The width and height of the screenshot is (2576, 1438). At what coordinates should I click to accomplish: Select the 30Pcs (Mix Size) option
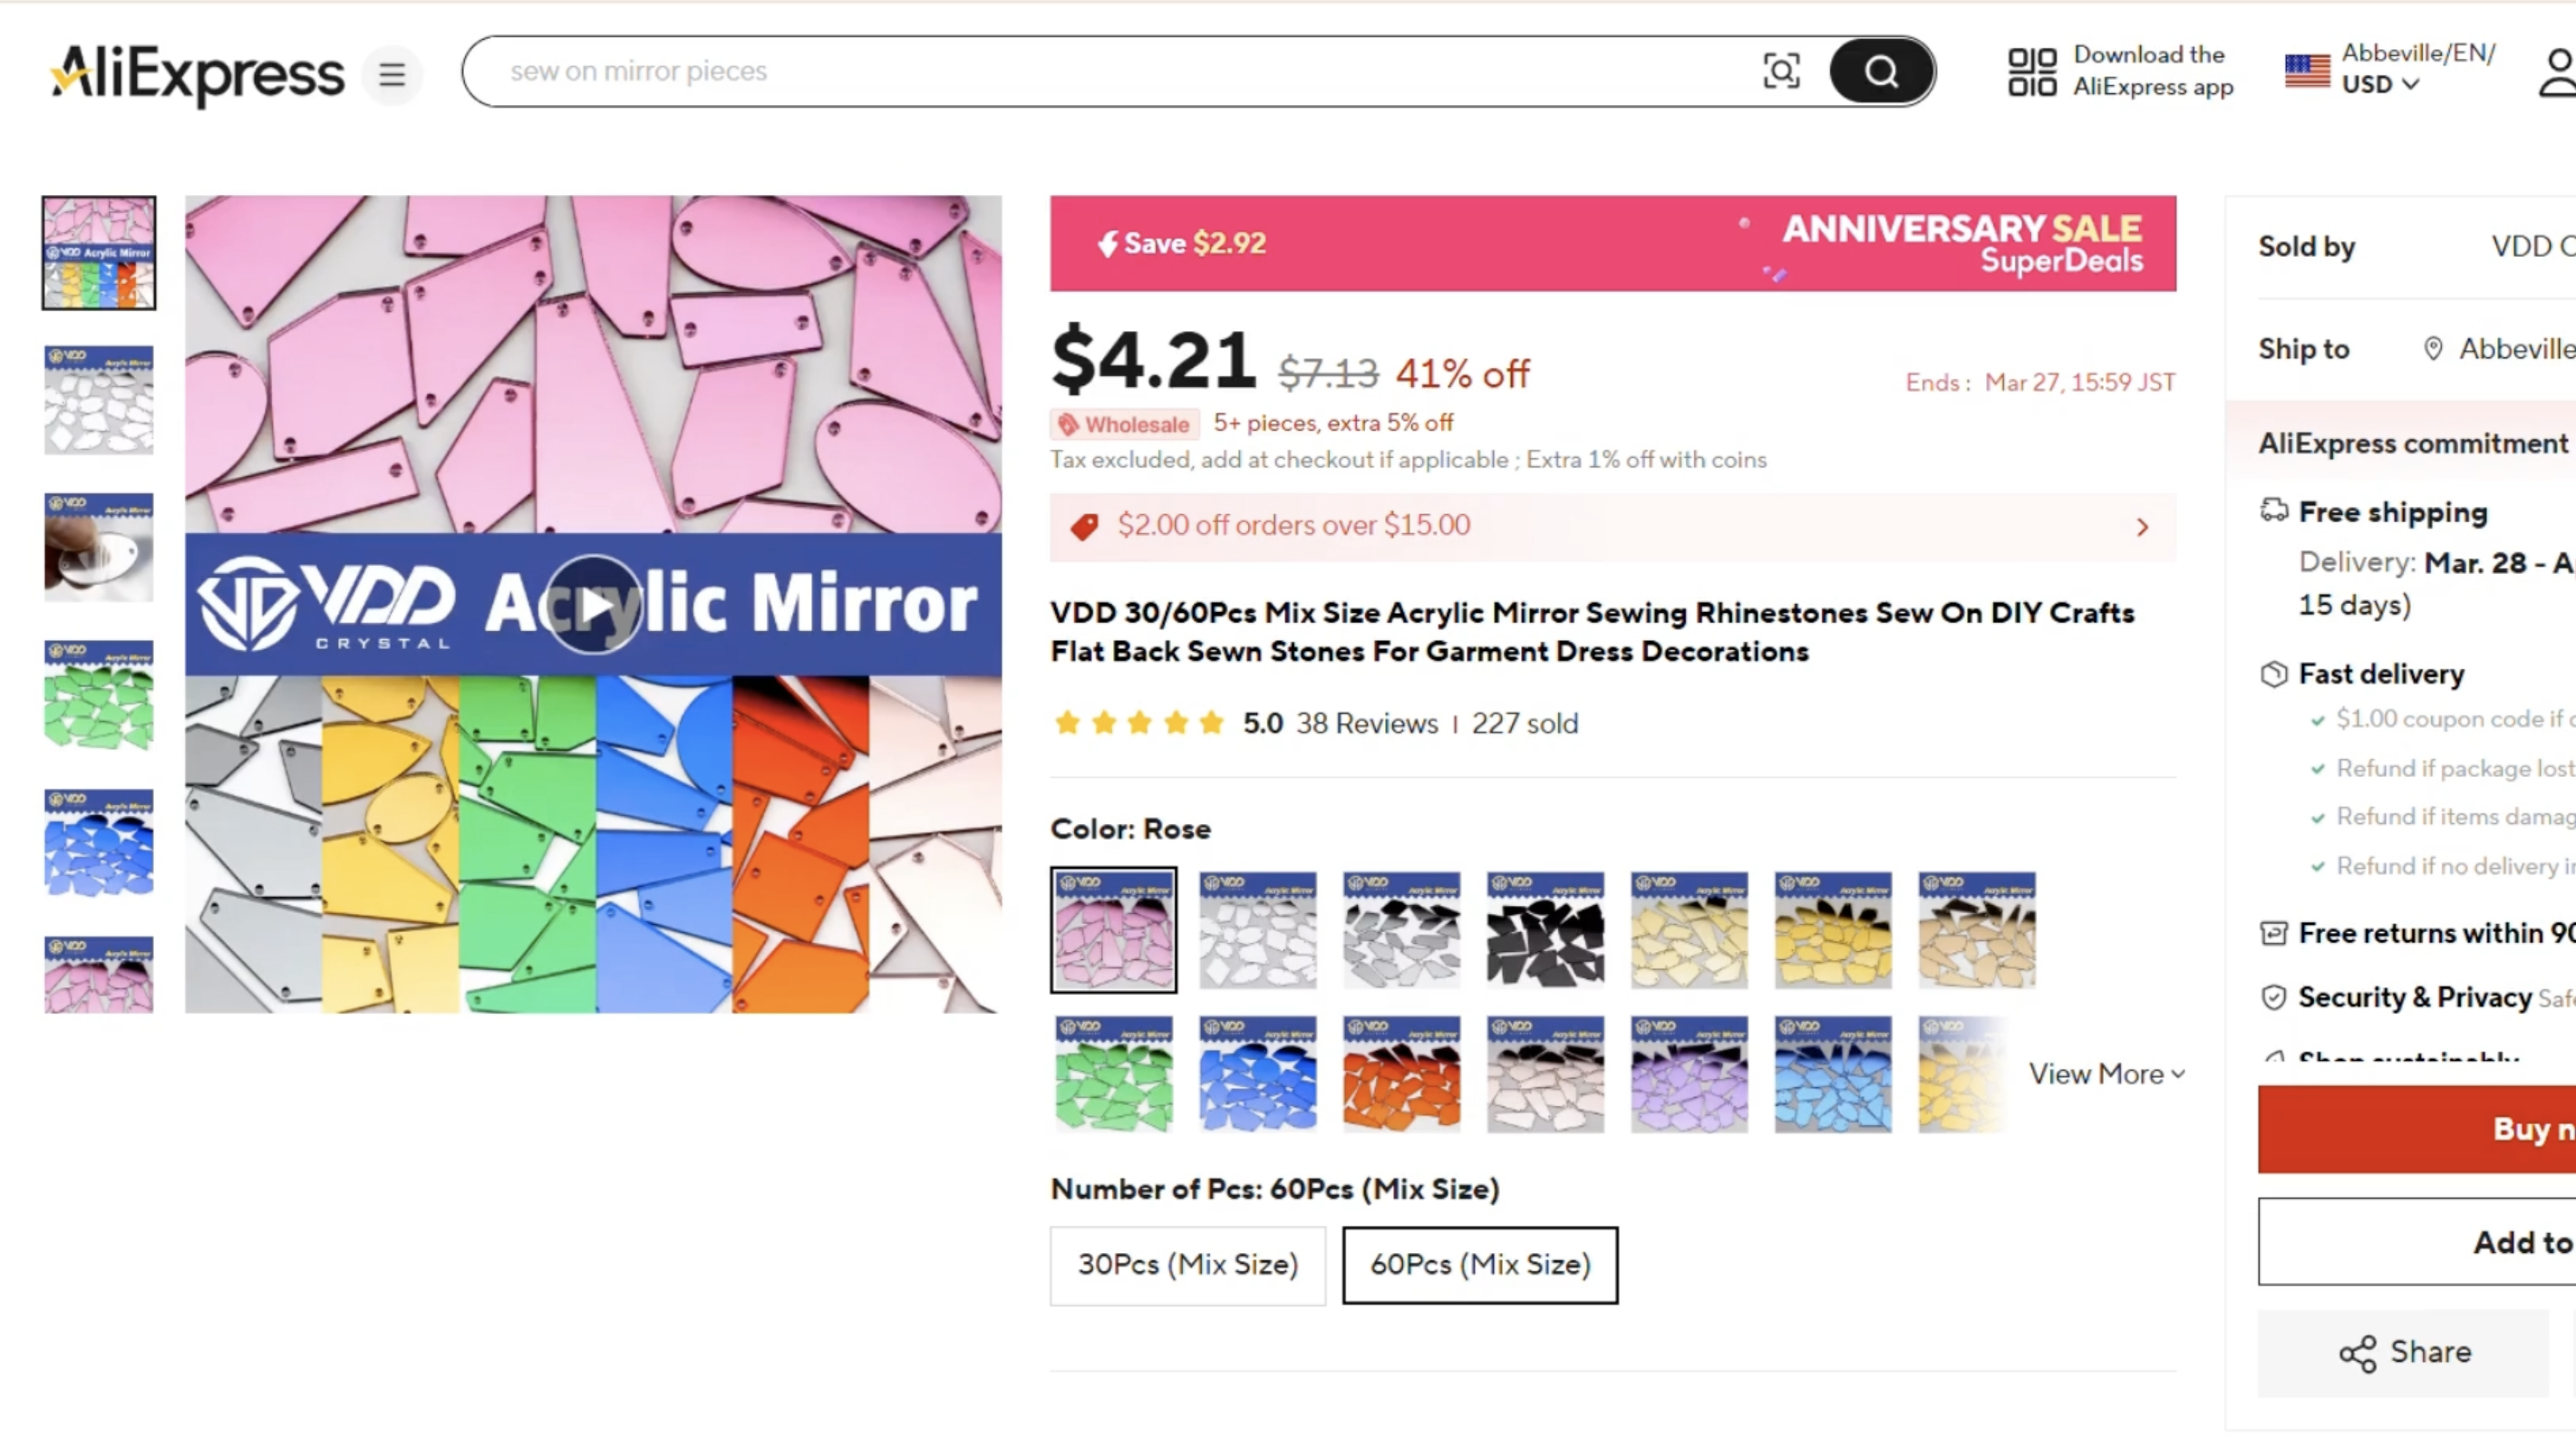[1187, 1265]
